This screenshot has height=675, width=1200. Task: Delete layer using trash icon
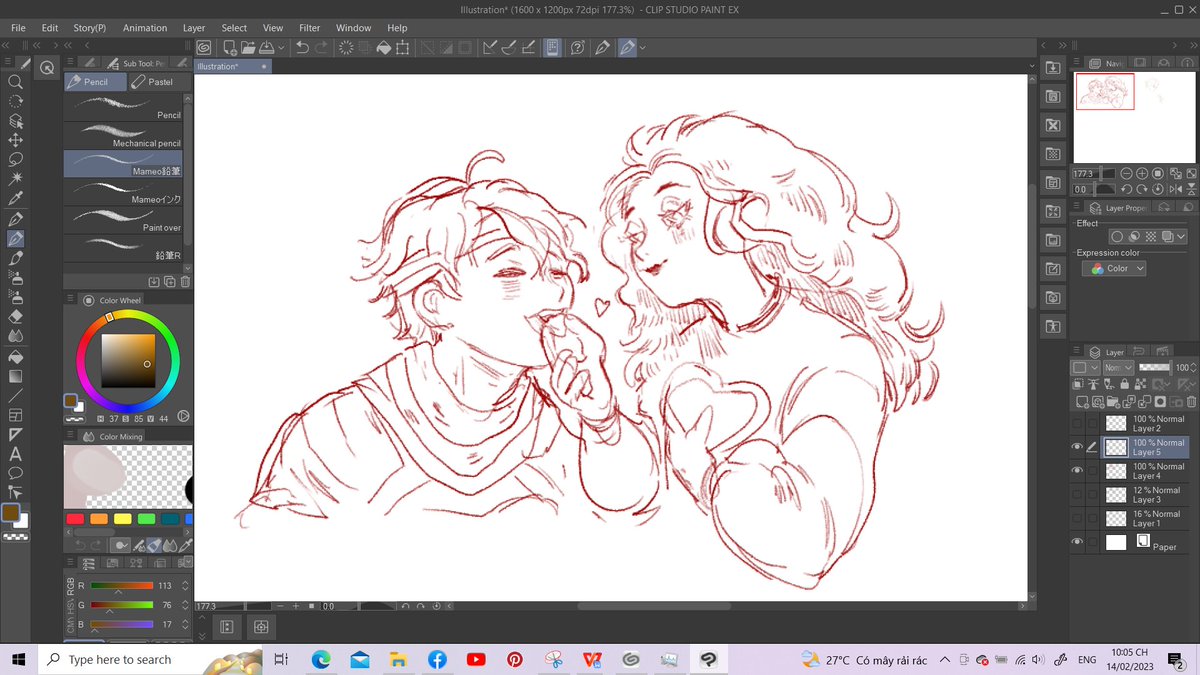click(1191, 402)
